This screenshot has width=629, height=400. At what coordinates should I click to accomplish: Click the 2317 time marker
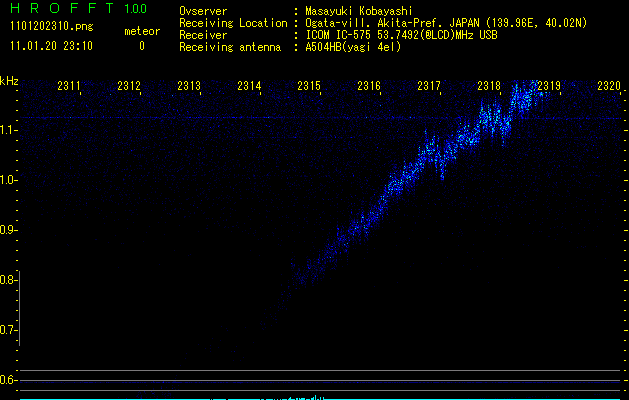[x=429, y=86]
